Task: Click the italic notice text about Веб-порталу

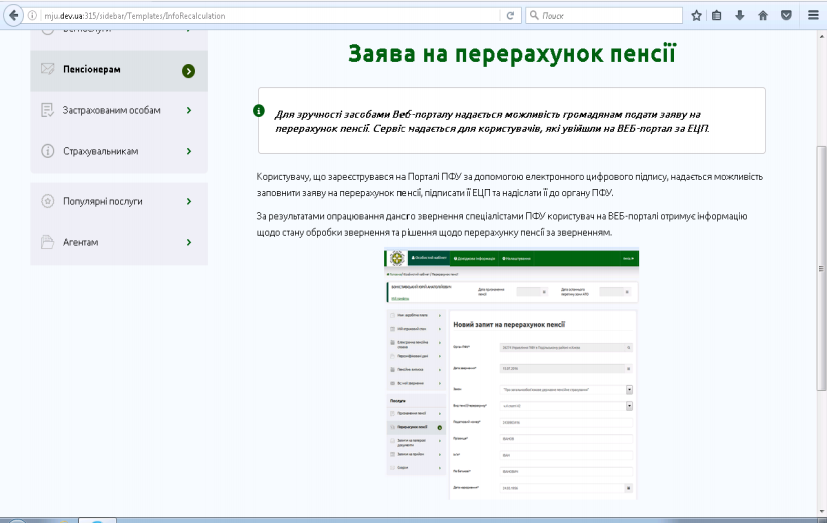Action: point(492,121)
